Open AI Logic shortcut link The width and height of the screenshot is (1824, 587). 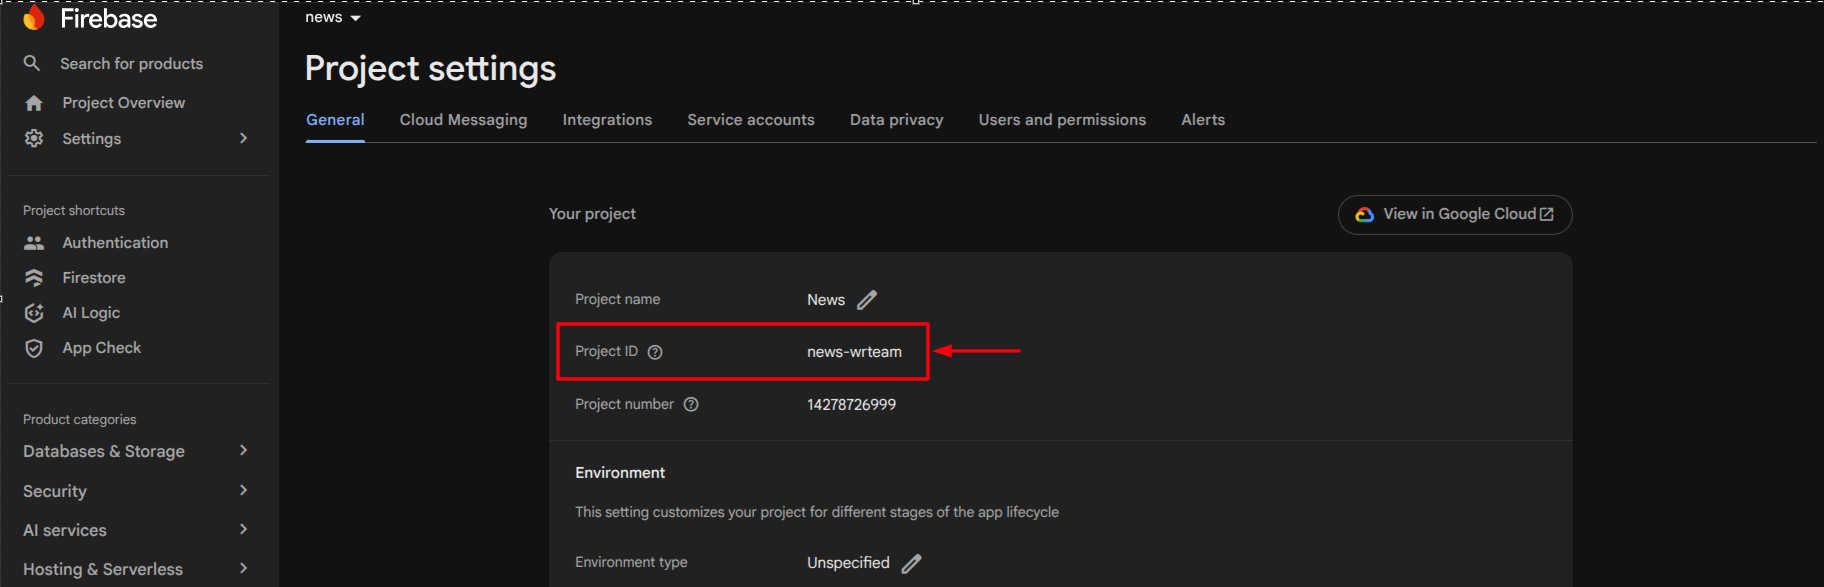pyautogui.click(x=91, y=313)
